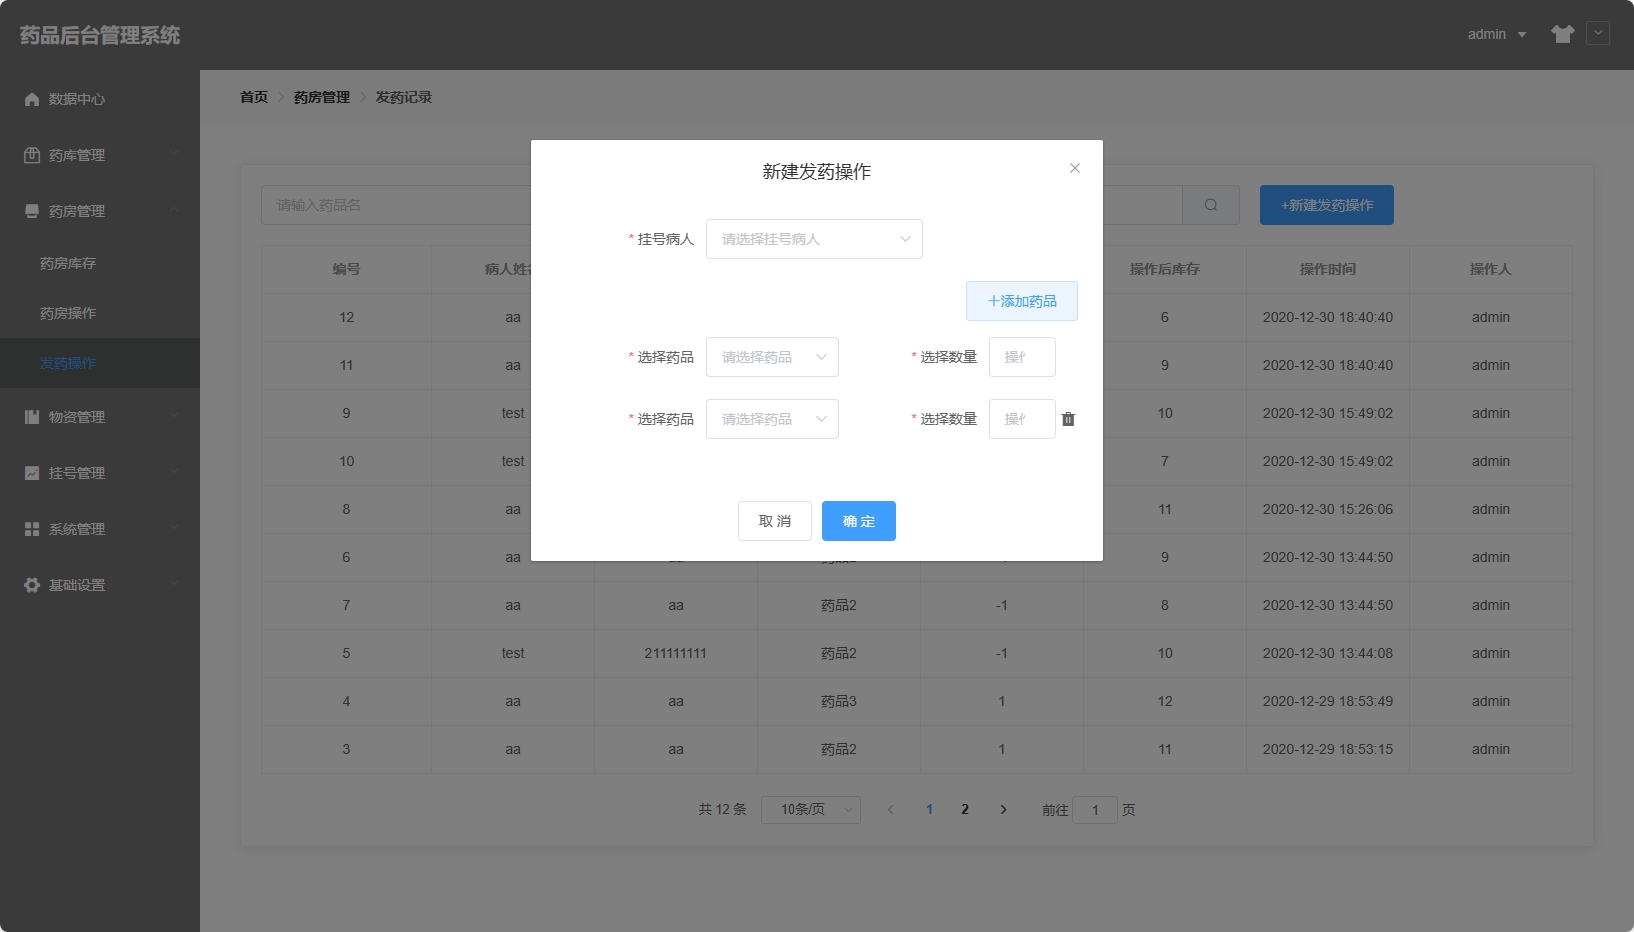Image resolution: width=1634 pixels, height=932 pixels.
Task: Click the T-shirt theme icon
Action: [x=1563, y=34]
